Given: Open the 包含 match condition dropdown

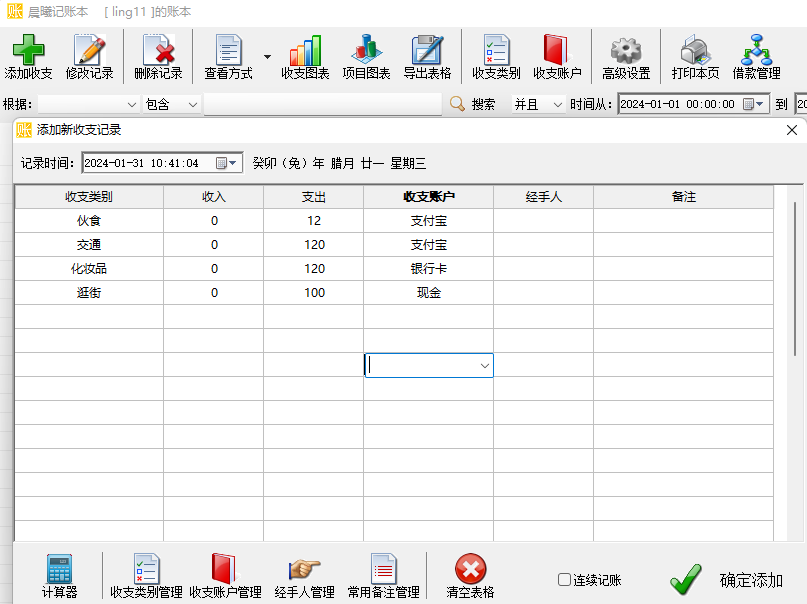Looking at the screenshot, I should click(170, 103).
